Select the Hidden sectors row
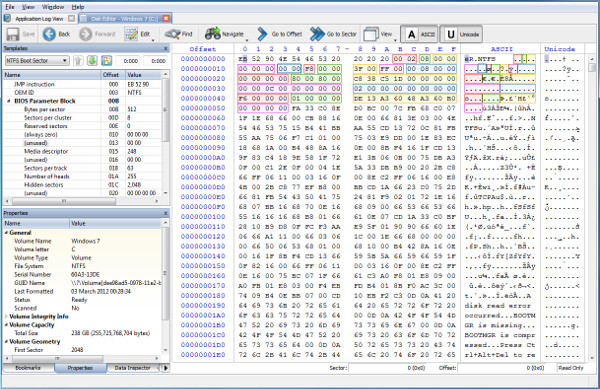600x389 pixels. [x=83, y=185]
